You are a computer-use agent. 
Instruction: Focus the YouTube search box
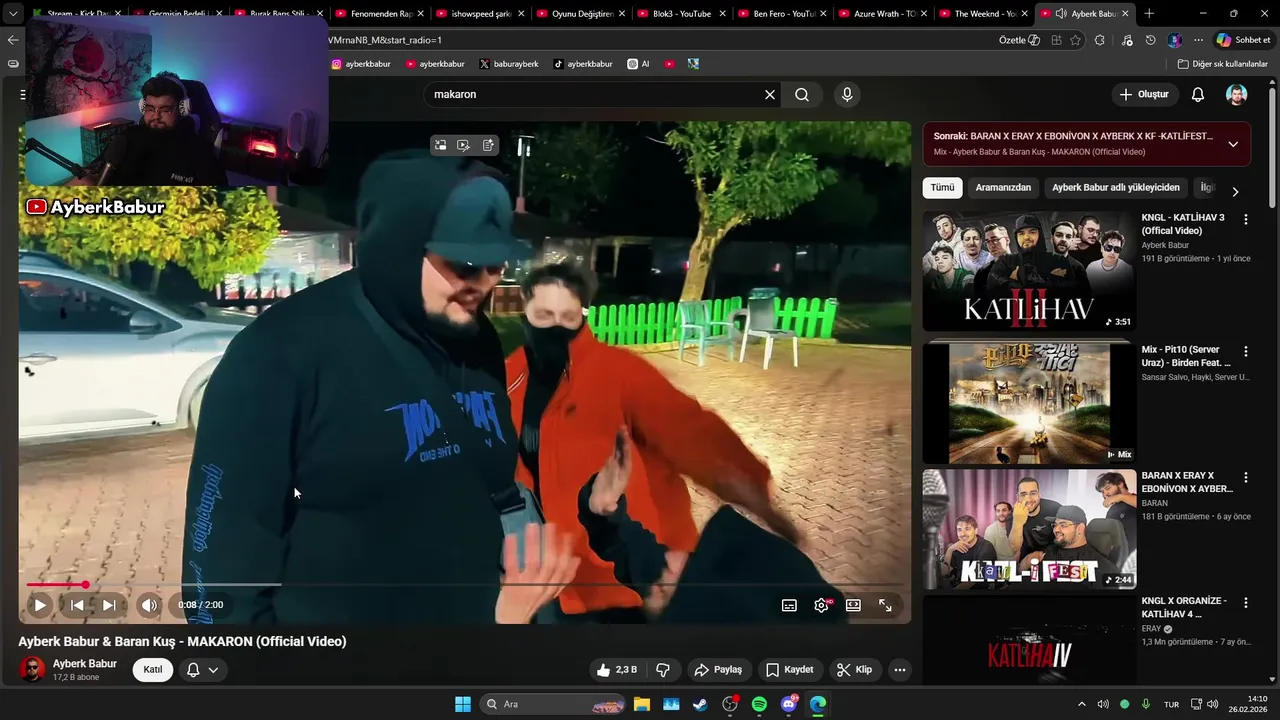595,94
